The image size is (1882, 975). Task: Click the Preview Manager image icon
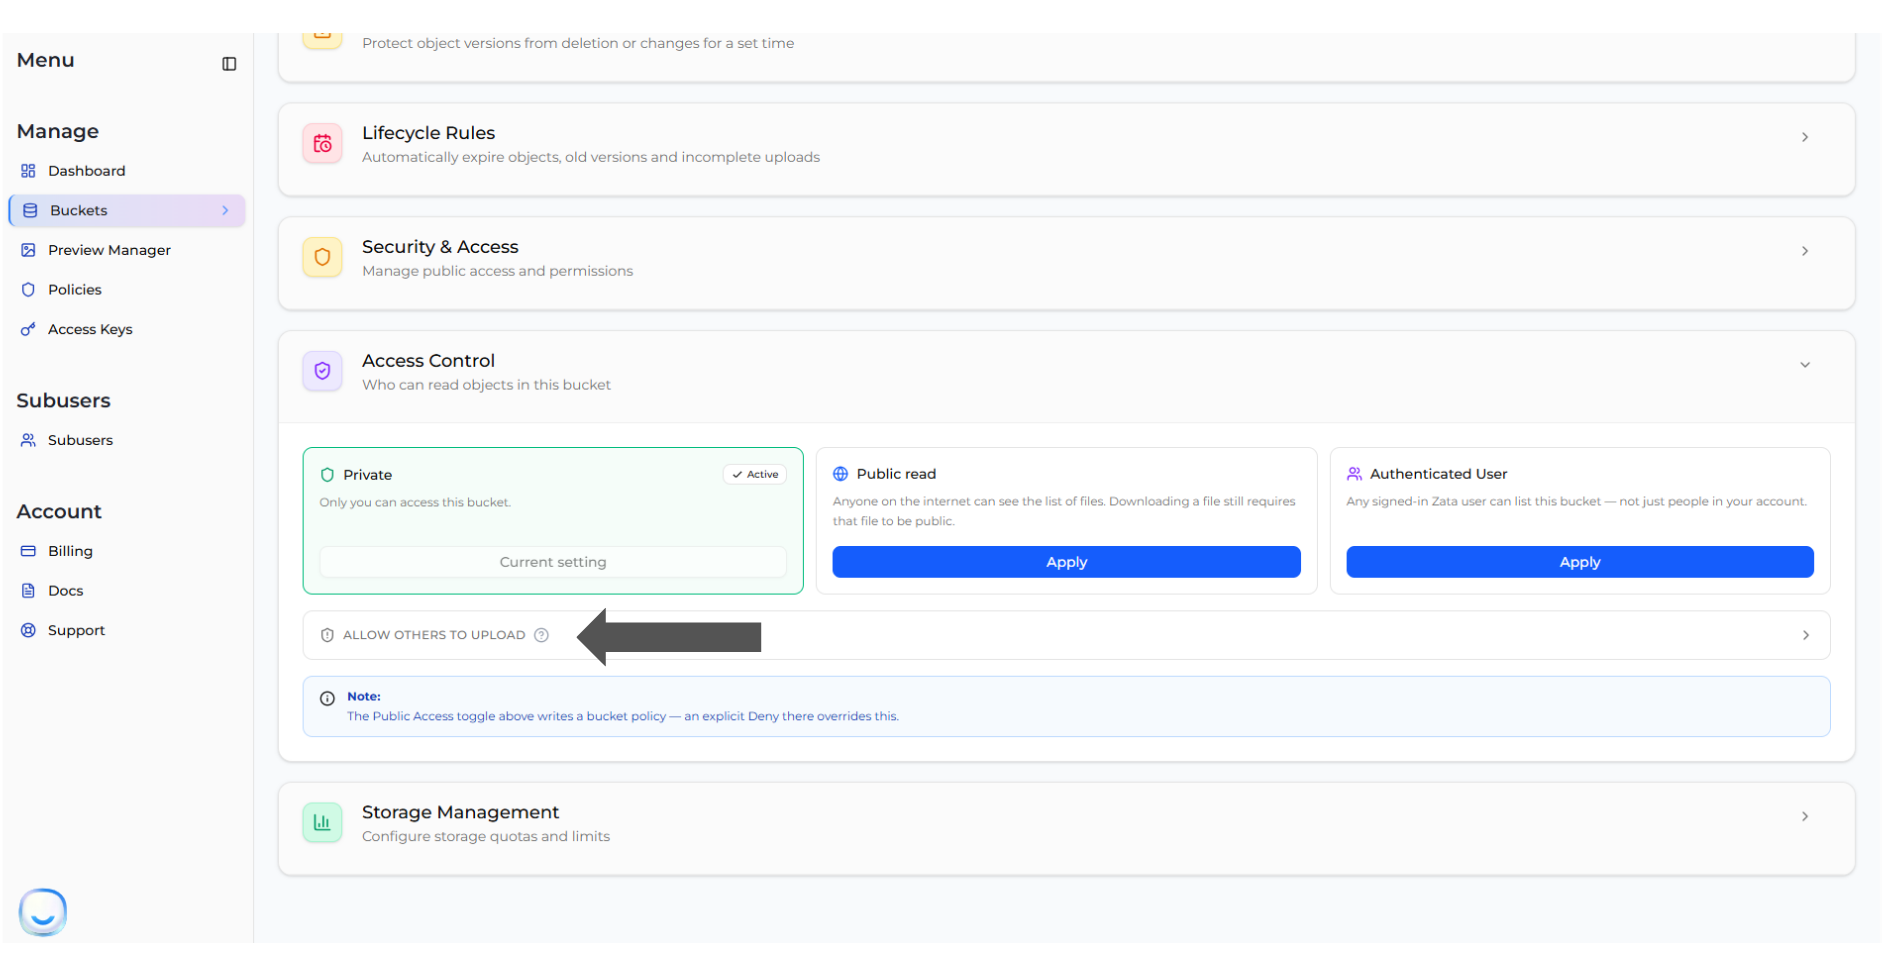(28, 250)
